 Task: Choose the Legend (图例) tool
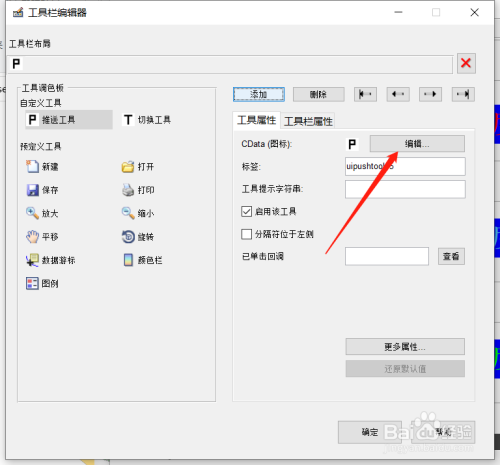[42, 283]
